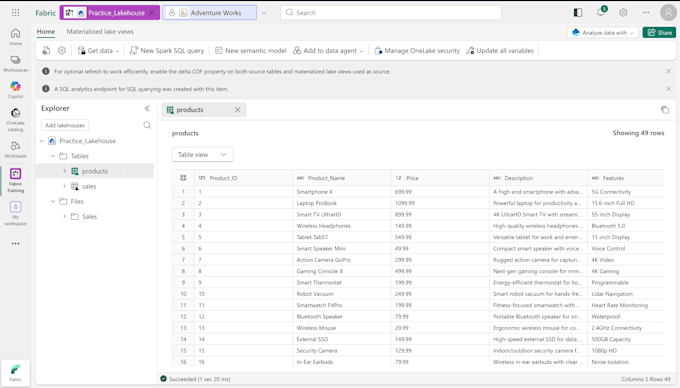This screenshot has height=388, width=680.
Task: Click the Share button
Action: pos(659,33)
